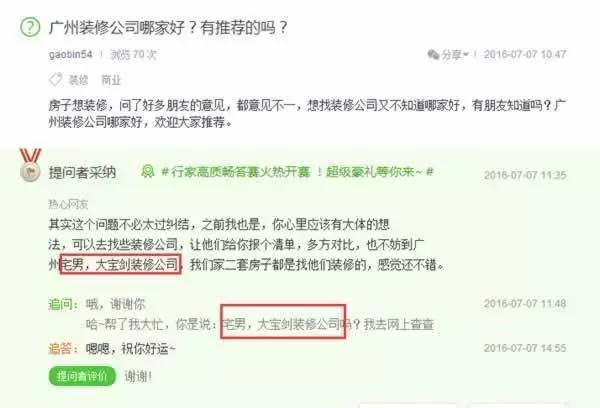
Task: Click the 浏览 70 次 view count
Action: pyautogui.click(x=133, y=55)
